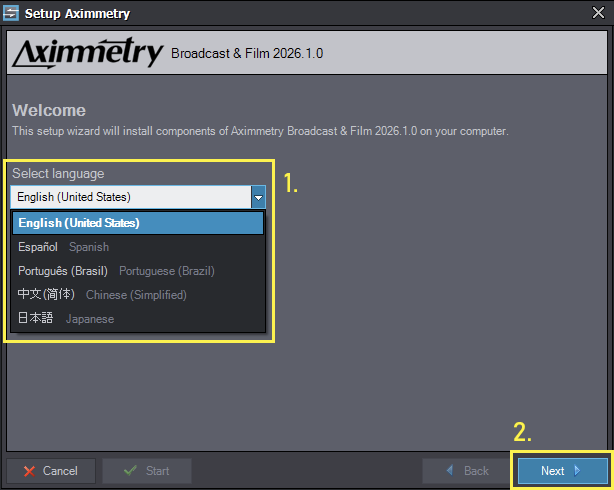614x490 pixels.
Task: Go to the previous step with Back
Action: (x=467, y=471)
